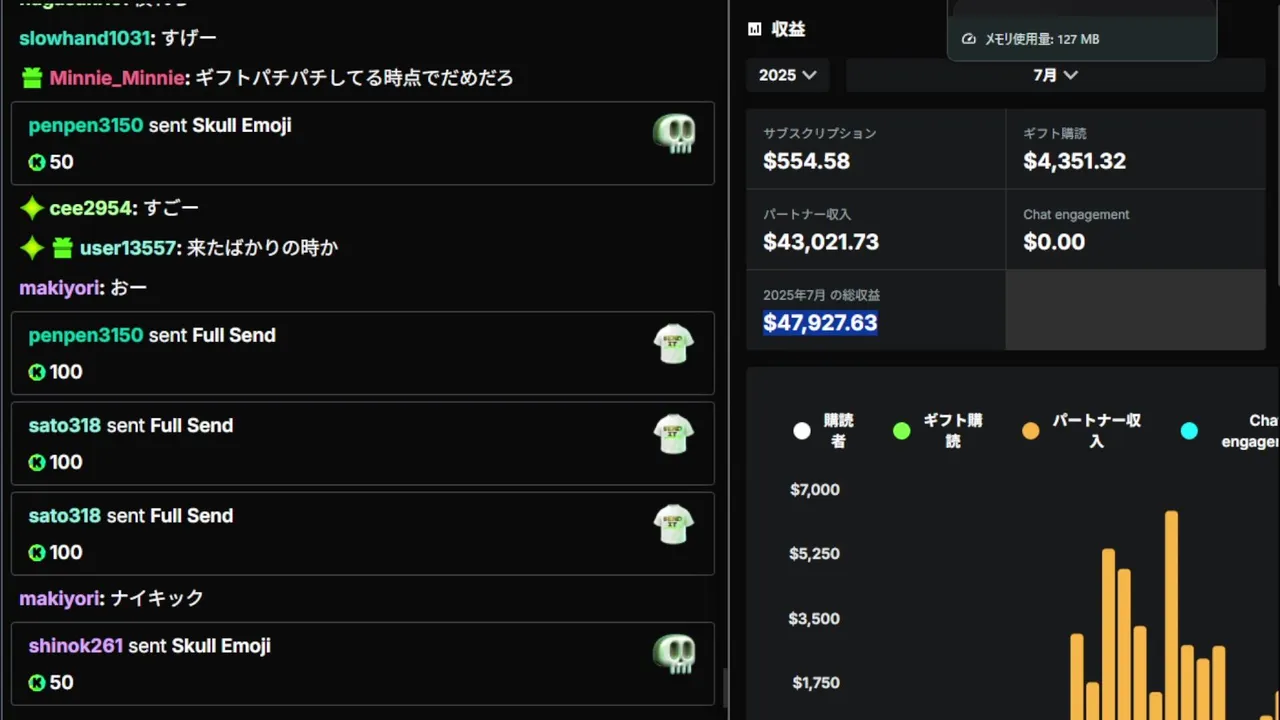The width and height of the screenshot is (1280, 720).
Task: Click the Minnie_Minnie username in chat
Action: tap(117, 78)
